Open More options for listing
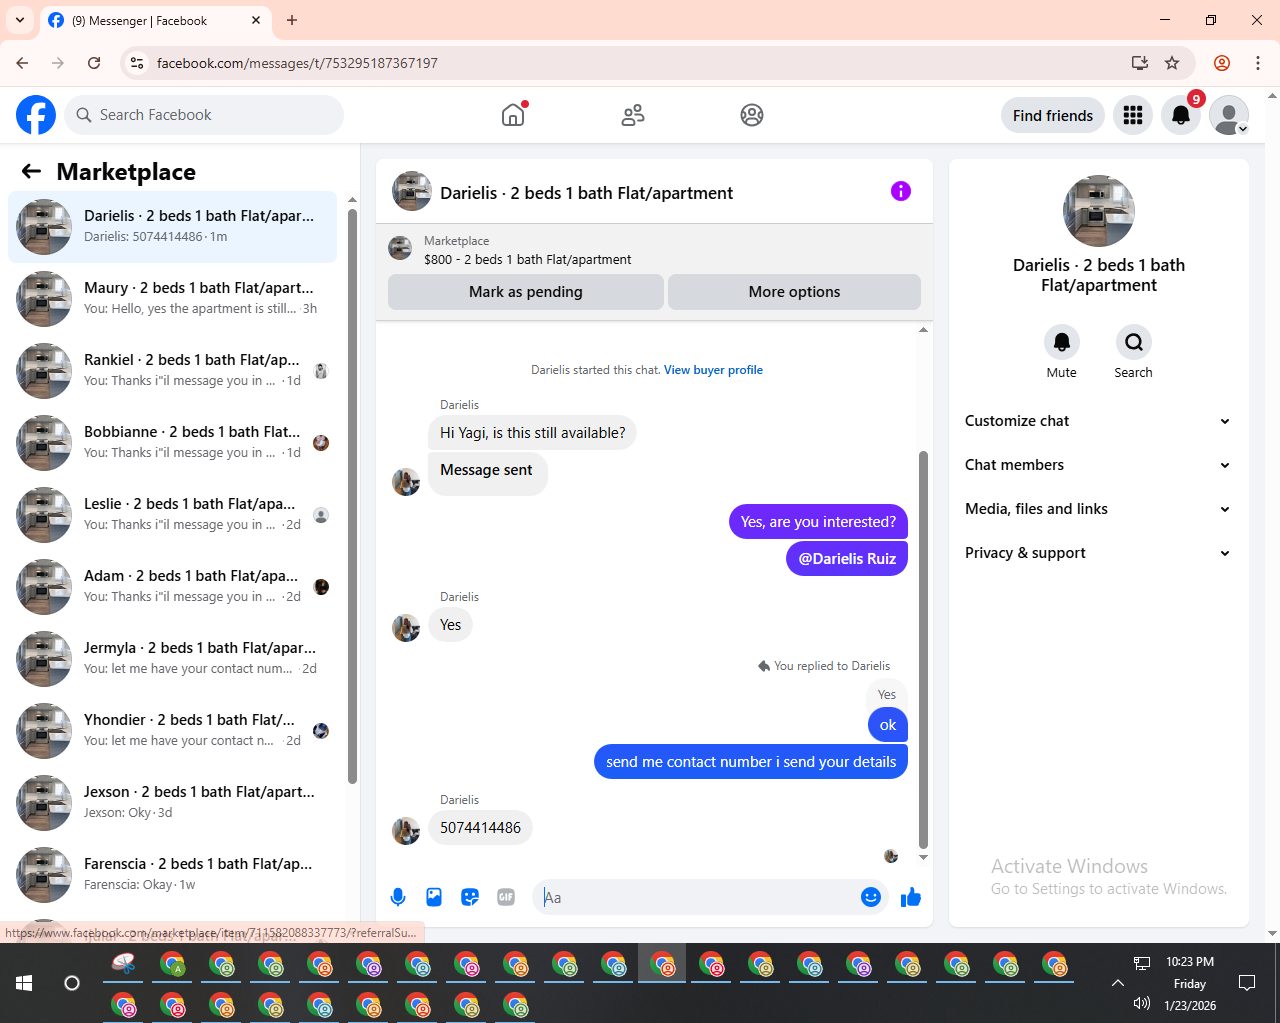 794,292
